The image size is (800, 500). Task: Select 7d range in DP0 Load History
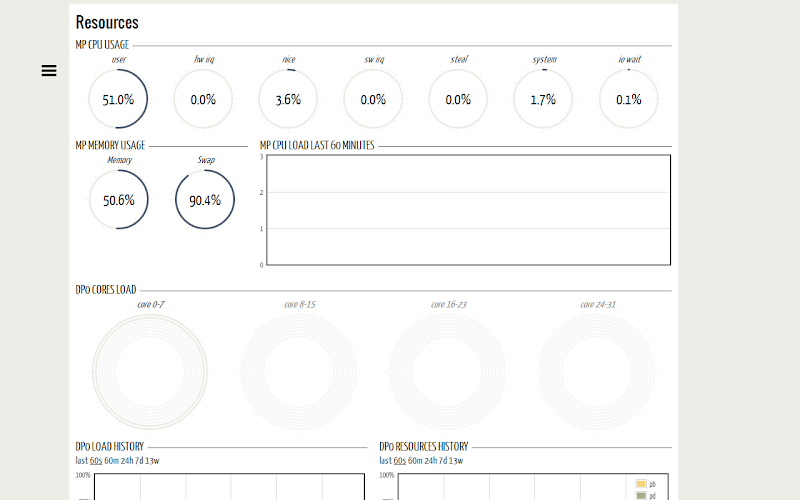pos(139,461)
